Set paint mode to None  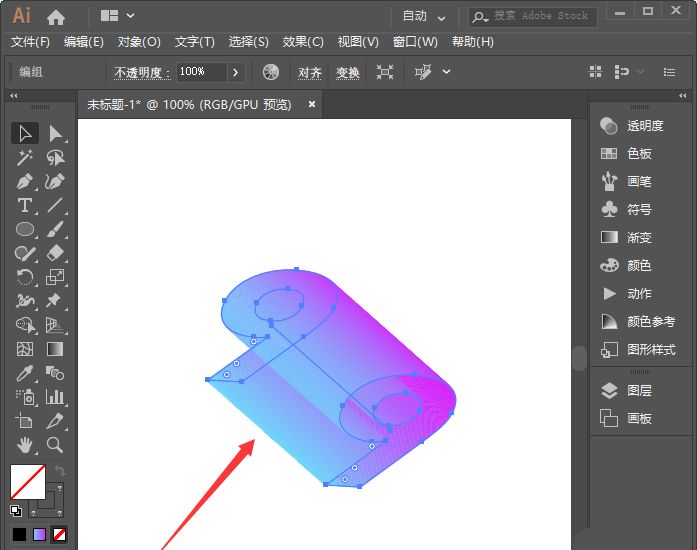tap(60, 535)
